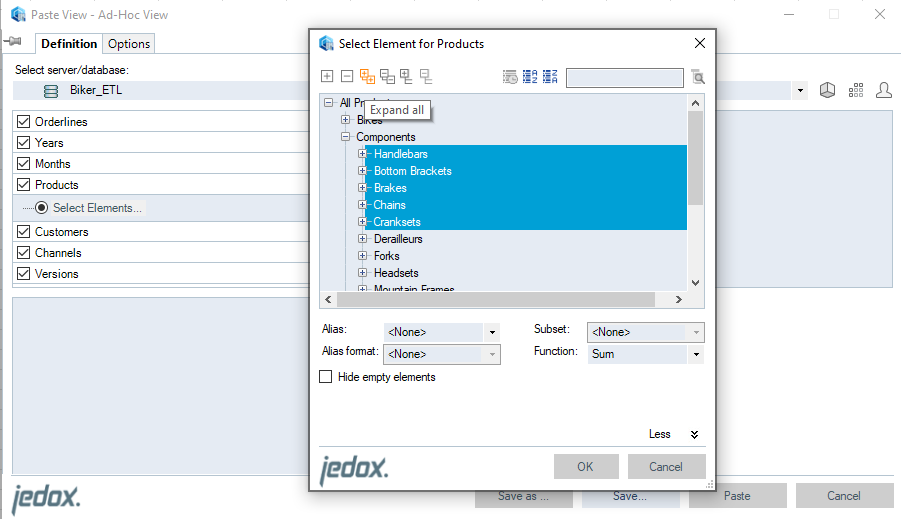Screen dimensions: 901x519
Task: Click in the element search input field
Action: click(x=624, y=77)
